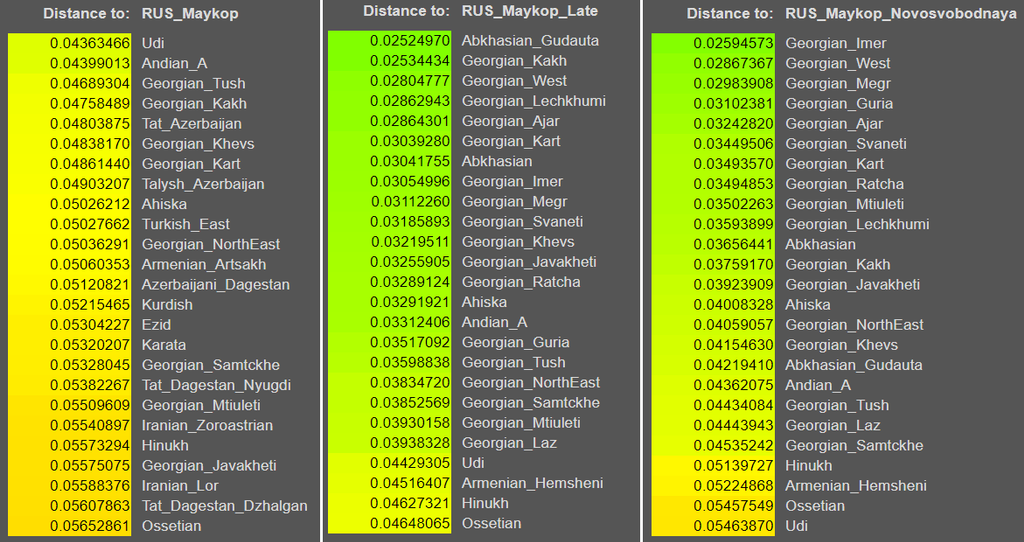Select the RUS_Maykop_Novosvobodnaya panel heading
Image resolution: width=1024 pixels, height=542 pixels.
coord(901,14)
